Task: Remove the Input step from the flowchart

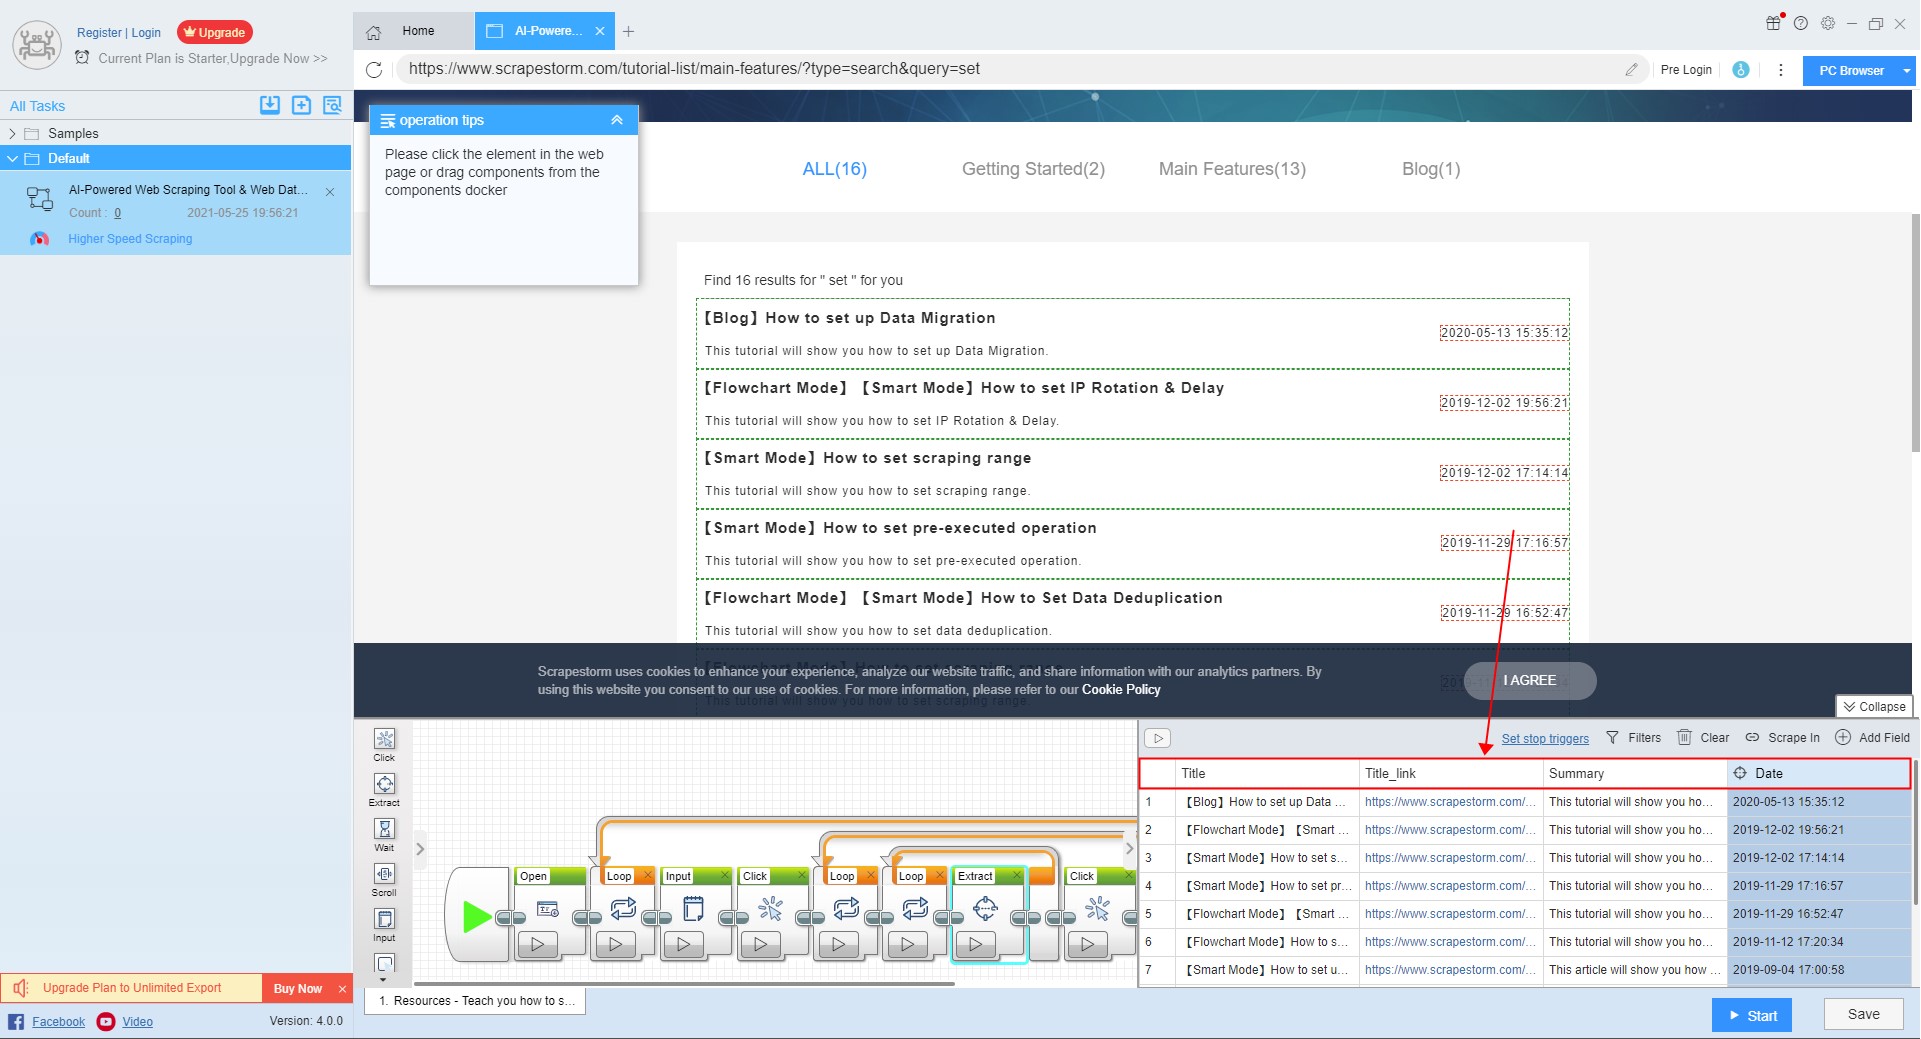Action: 726,876
